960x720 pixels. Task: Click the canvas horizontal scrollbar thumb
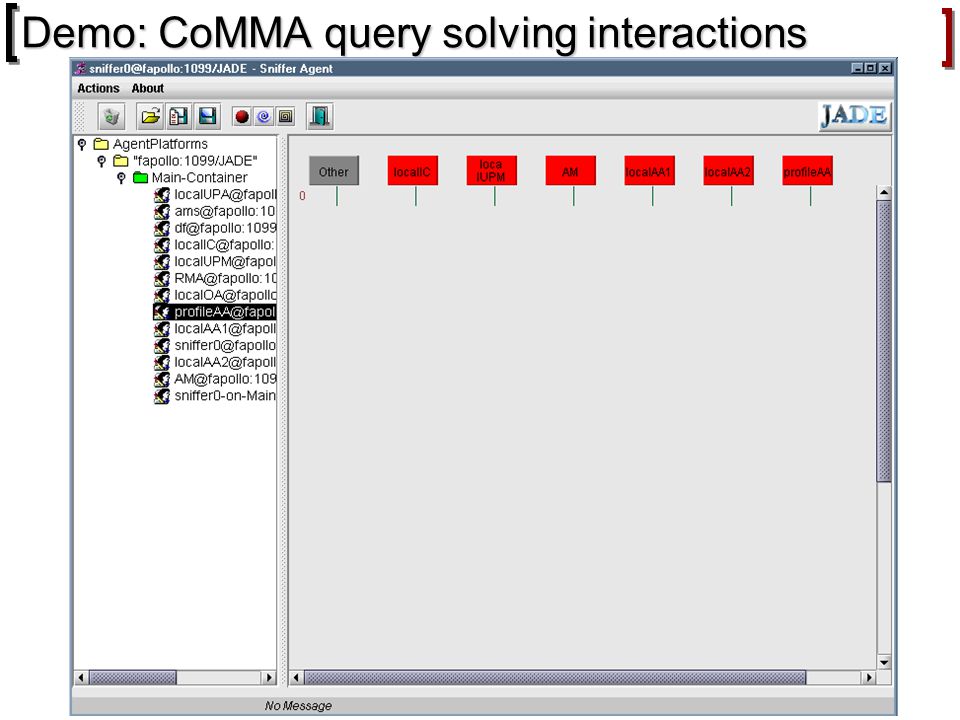click(x=555, y=677)
